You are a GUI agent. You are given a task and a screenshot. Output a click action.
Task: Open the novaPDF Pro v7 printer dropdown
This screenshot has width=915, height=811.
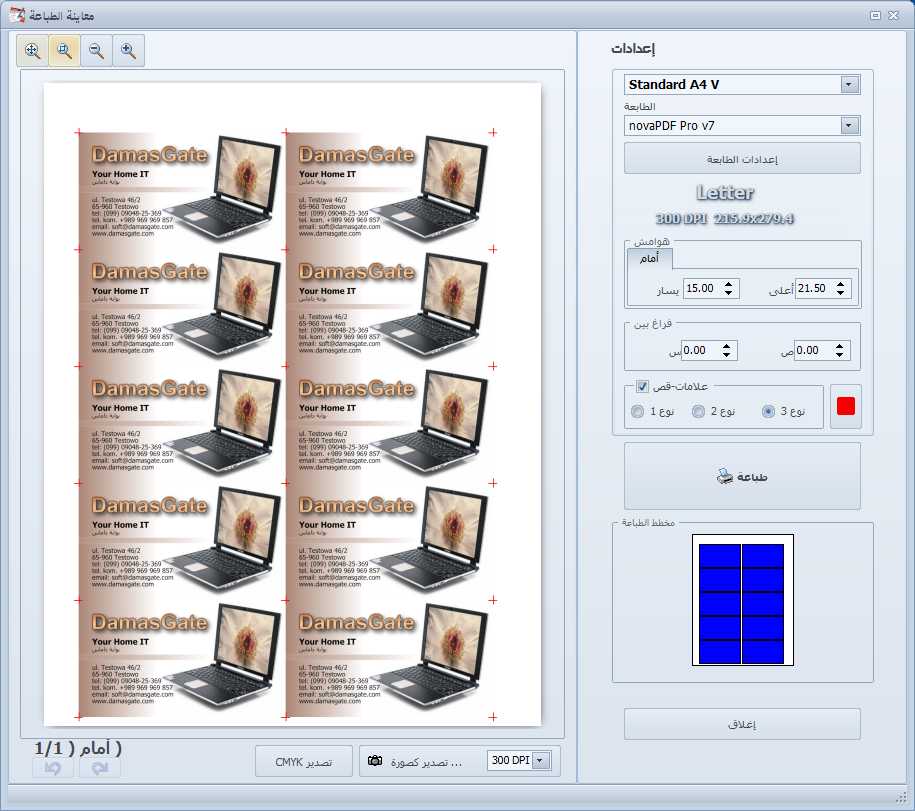pos(849,125)
